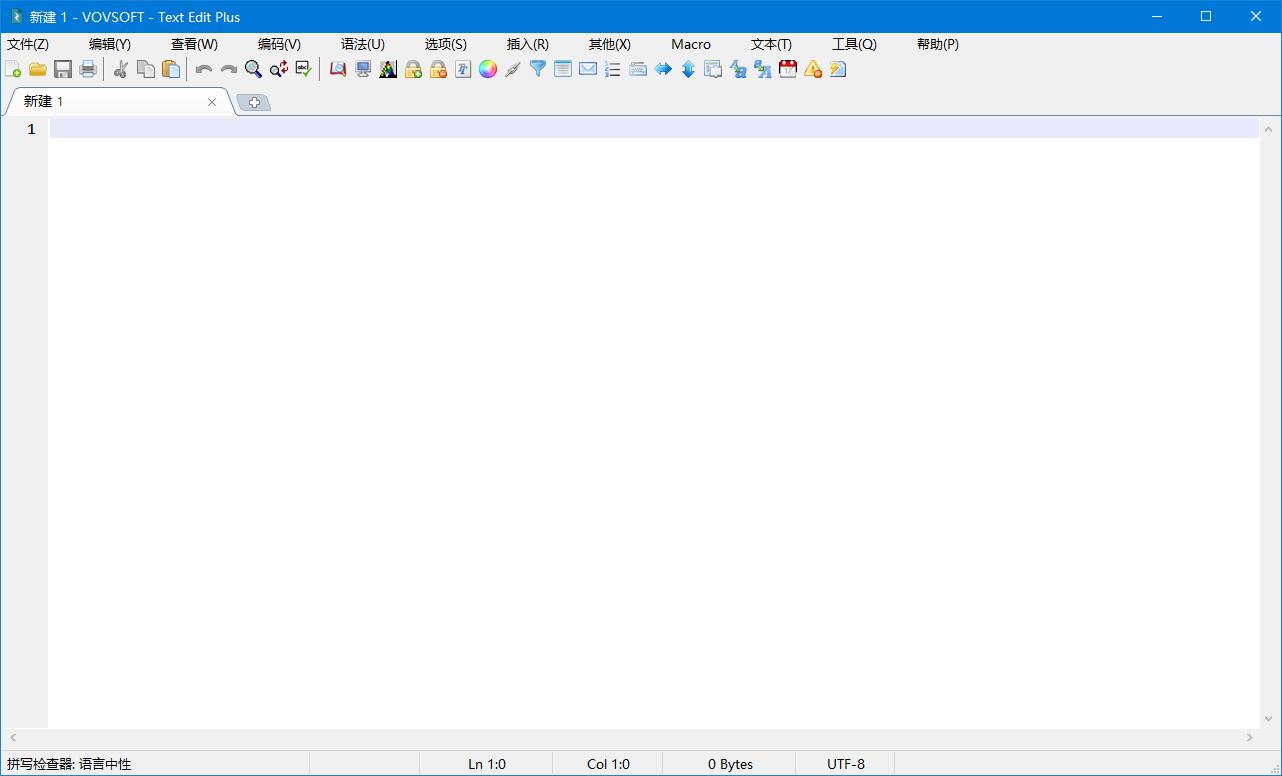Open the font settings icon
The height and width of the screenshot is (776, 1282).
click(463, 69)
